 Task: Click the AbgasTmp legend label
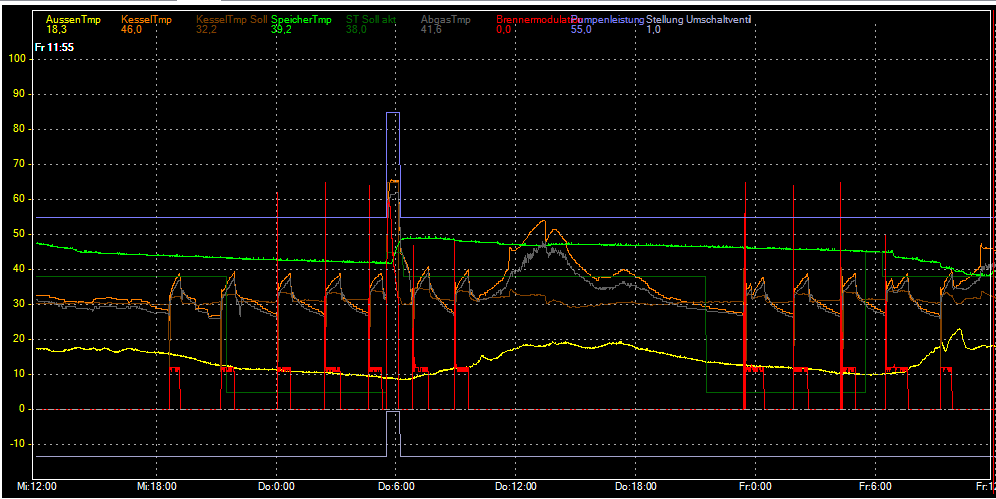click(445, 20)
